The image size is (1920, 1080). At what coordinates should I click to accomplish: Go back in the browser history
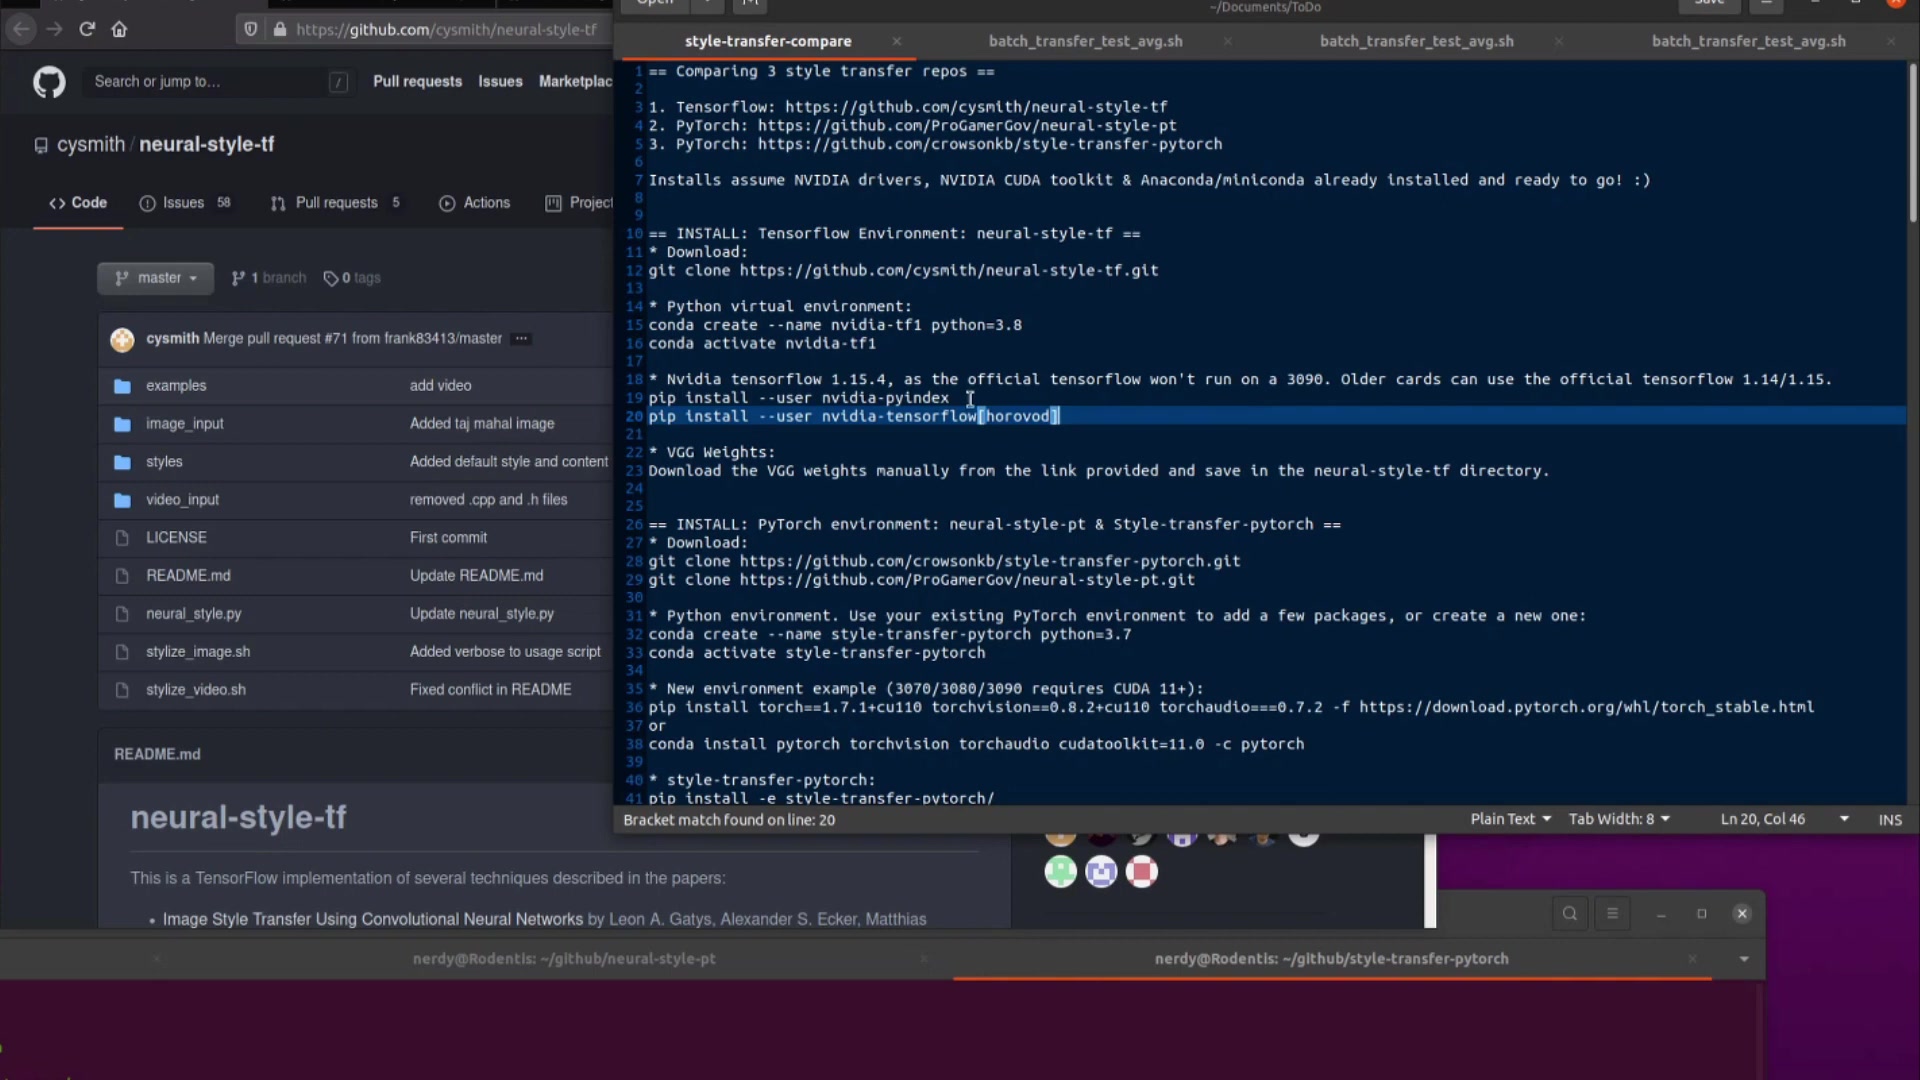tap(21, 29)
